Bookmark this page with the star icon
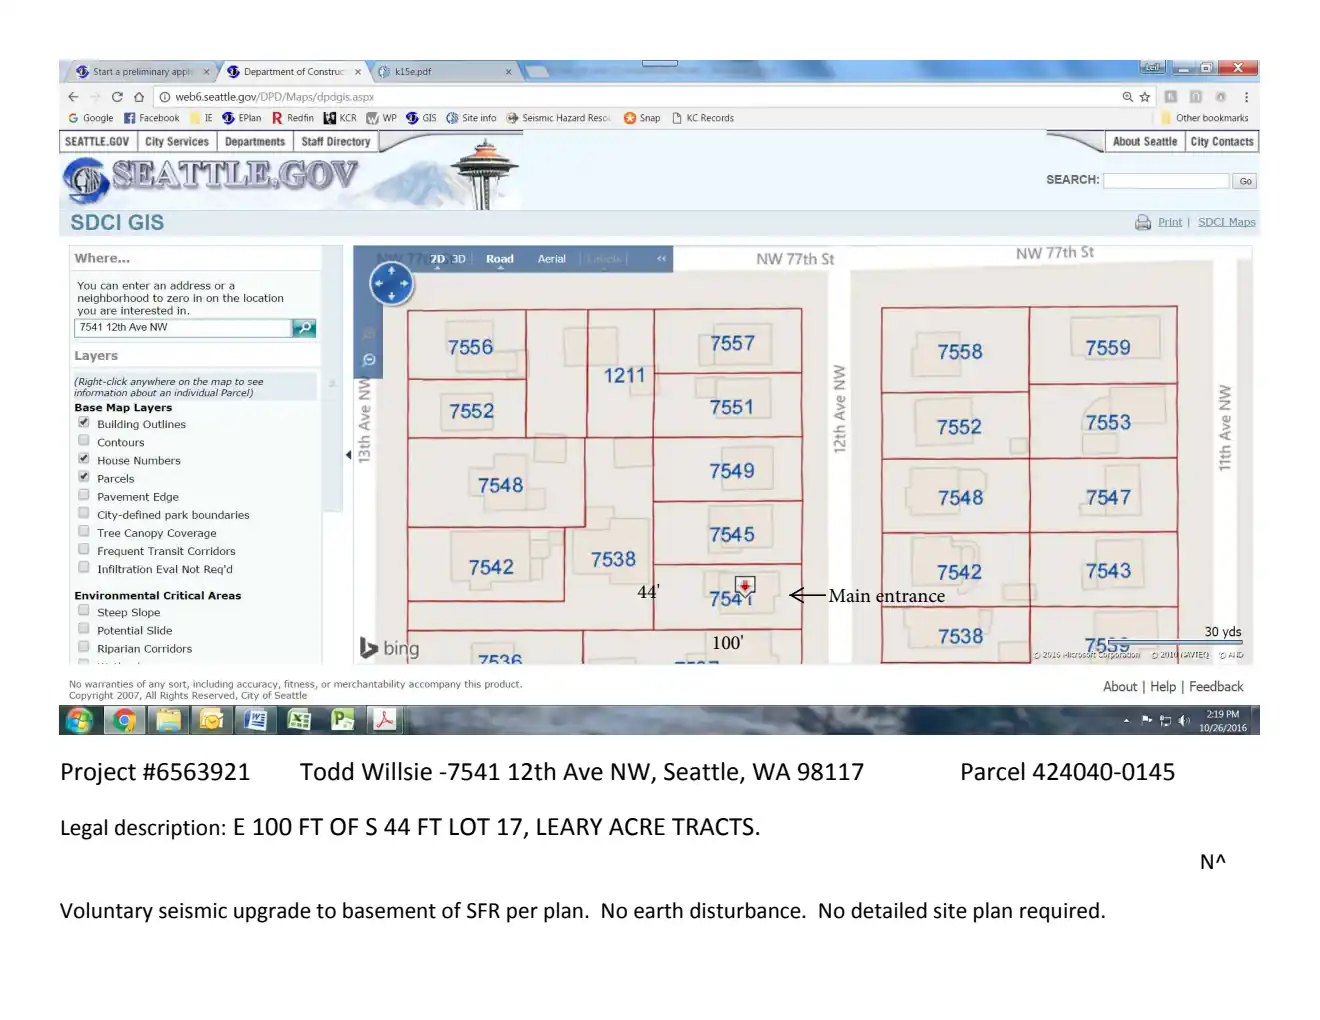 (x=1145, y=97)
